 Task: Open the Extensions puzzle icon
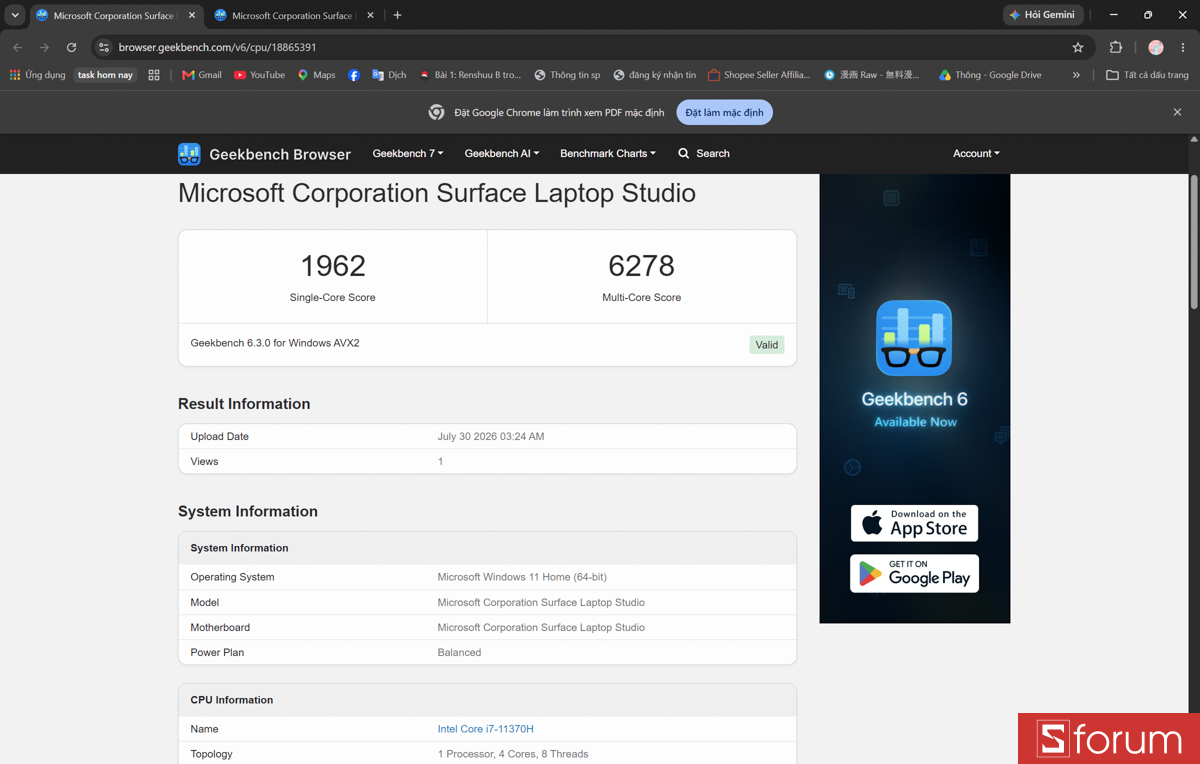click(x=1116, y=47)
